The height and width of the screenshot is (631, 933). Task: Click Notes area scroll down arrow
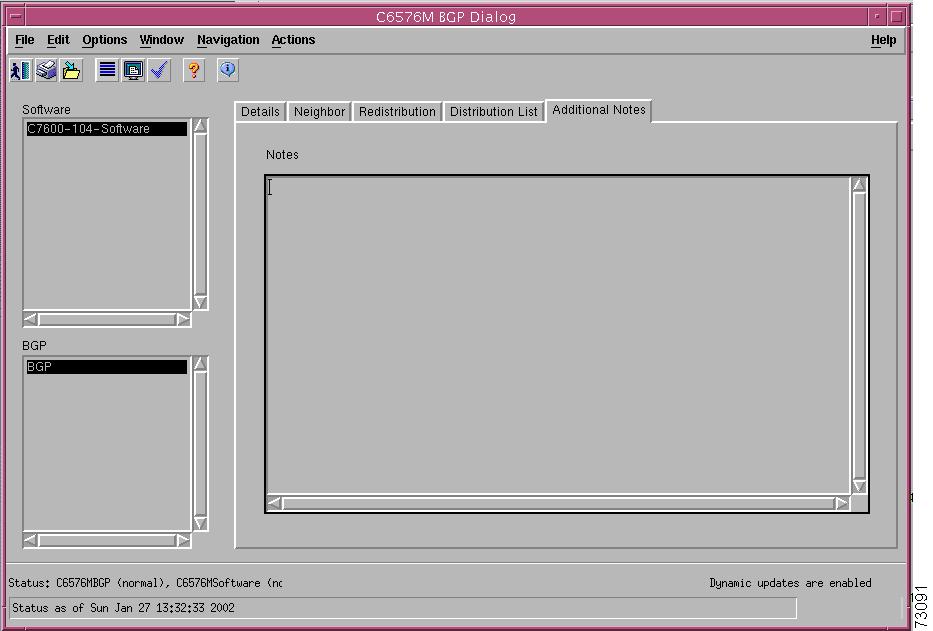coord(859,486)
